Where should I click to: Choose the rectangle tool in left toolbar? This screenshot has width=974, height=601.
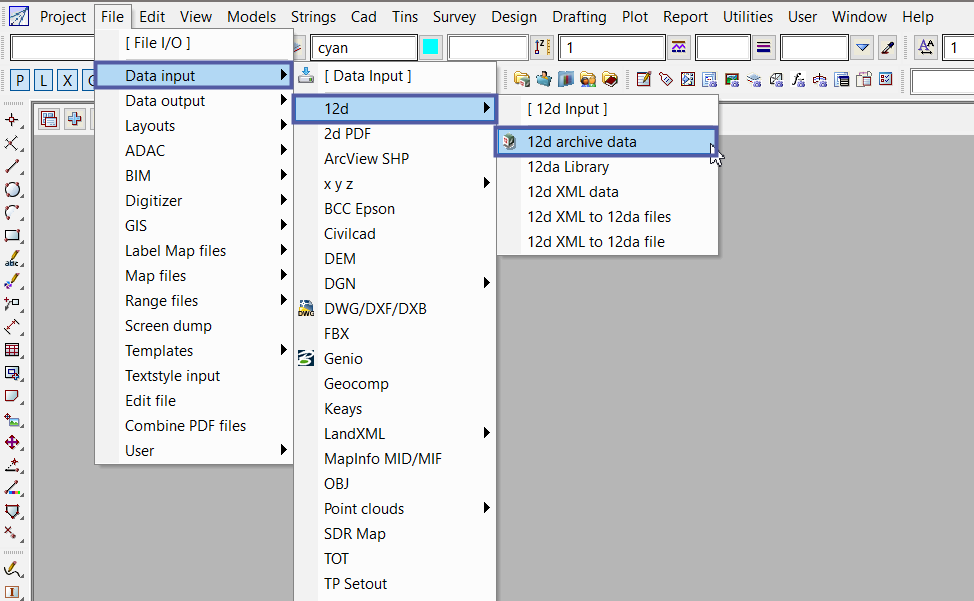click(12, 236)
